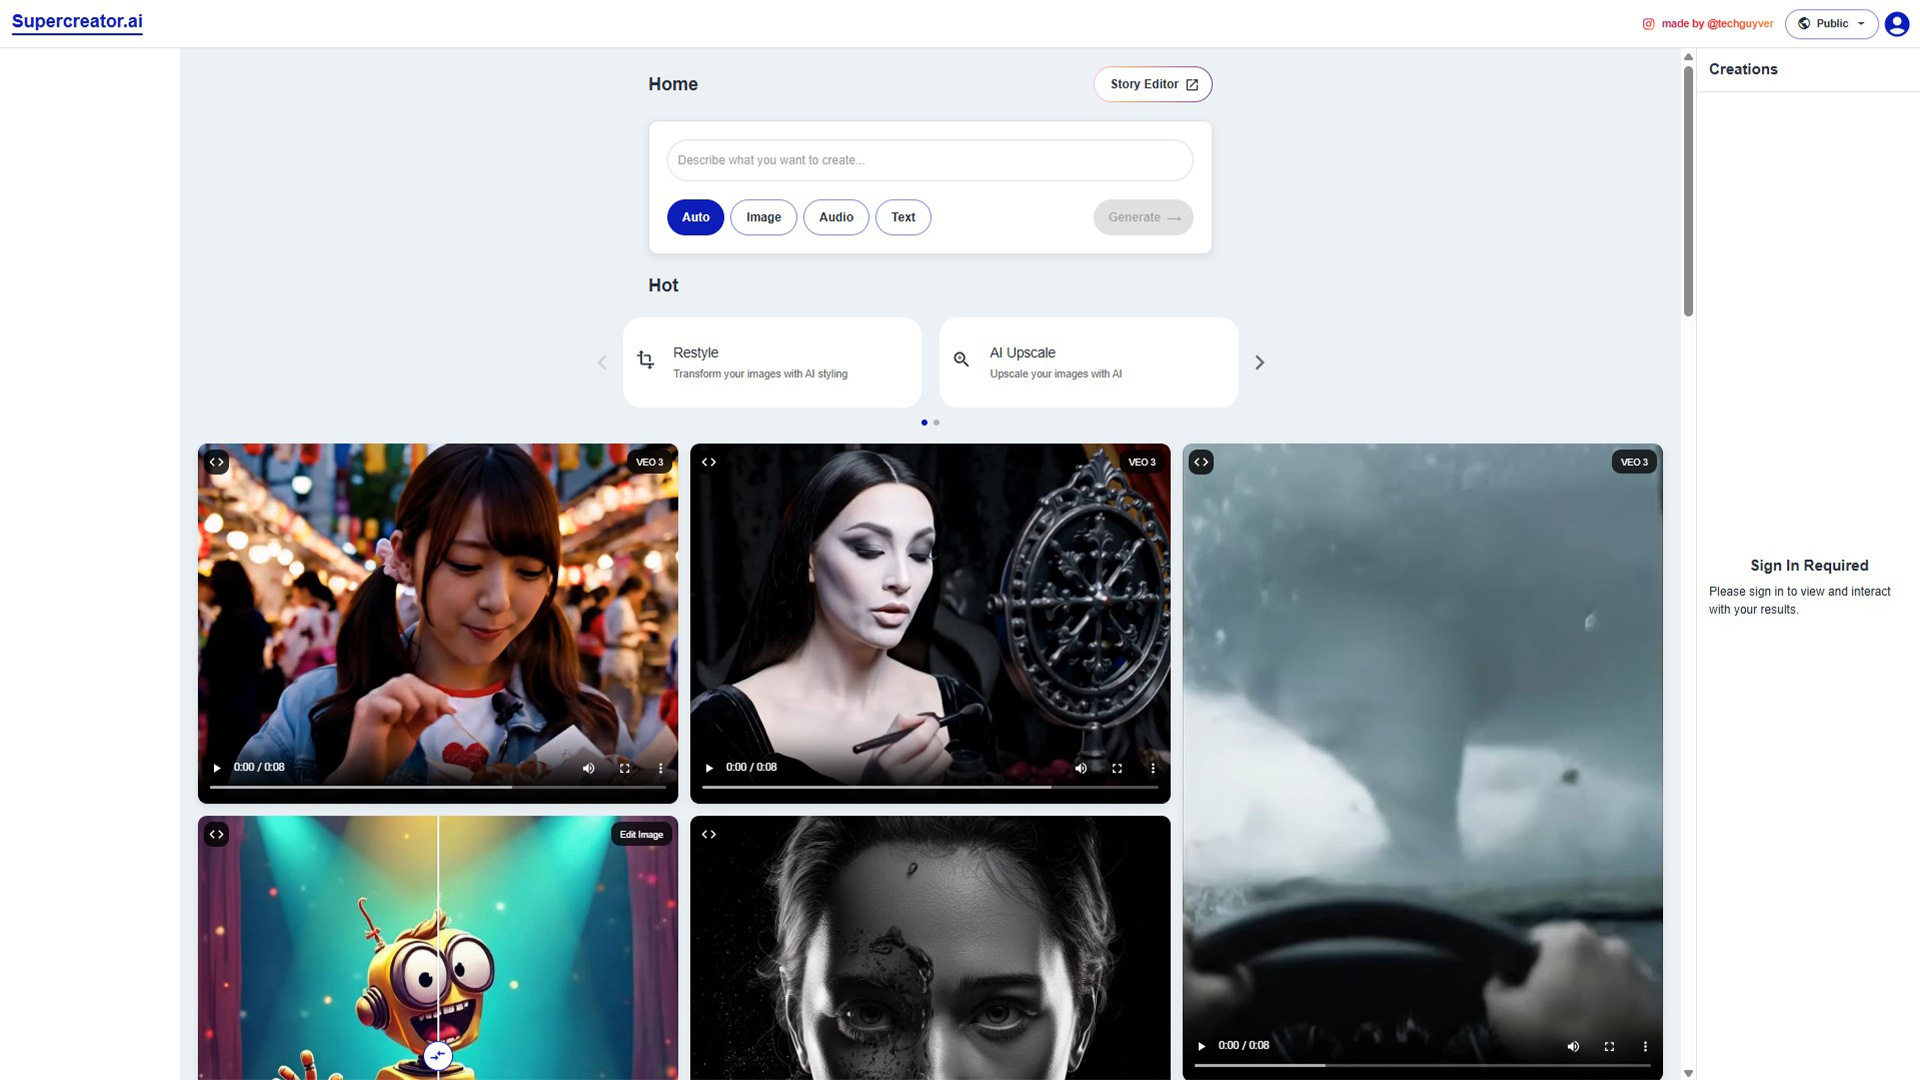Image resolution: width=1920 pixels, height=1080 pixels.
Task: Click the page vertical scrollbar thumb
Action: pyautogui.click(x=1688, y=190)
